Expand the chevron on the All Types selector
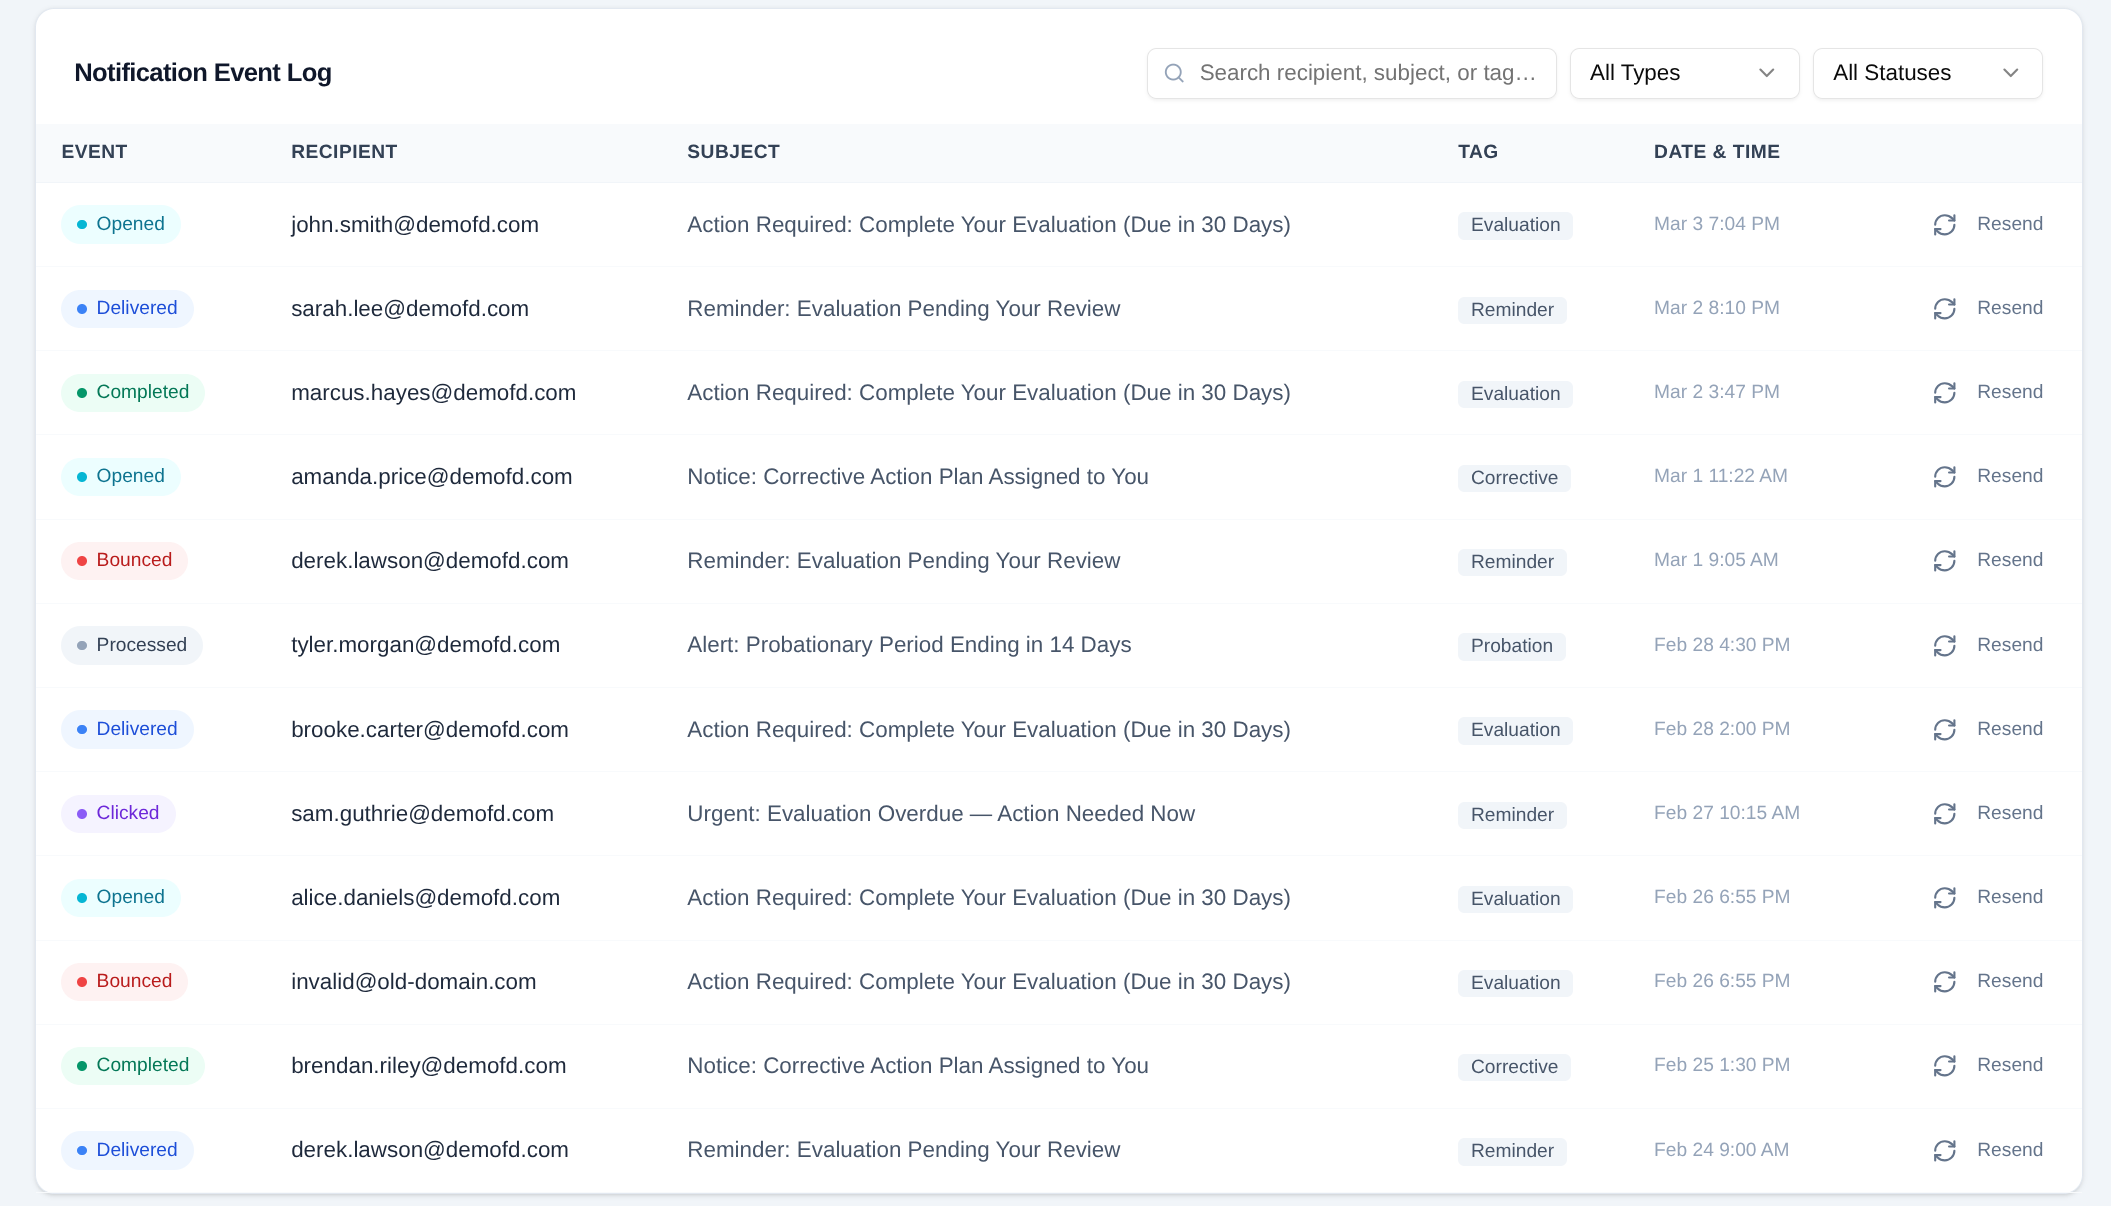This screenshot has height=1206, width=2111. click(x=1766, y=73)
